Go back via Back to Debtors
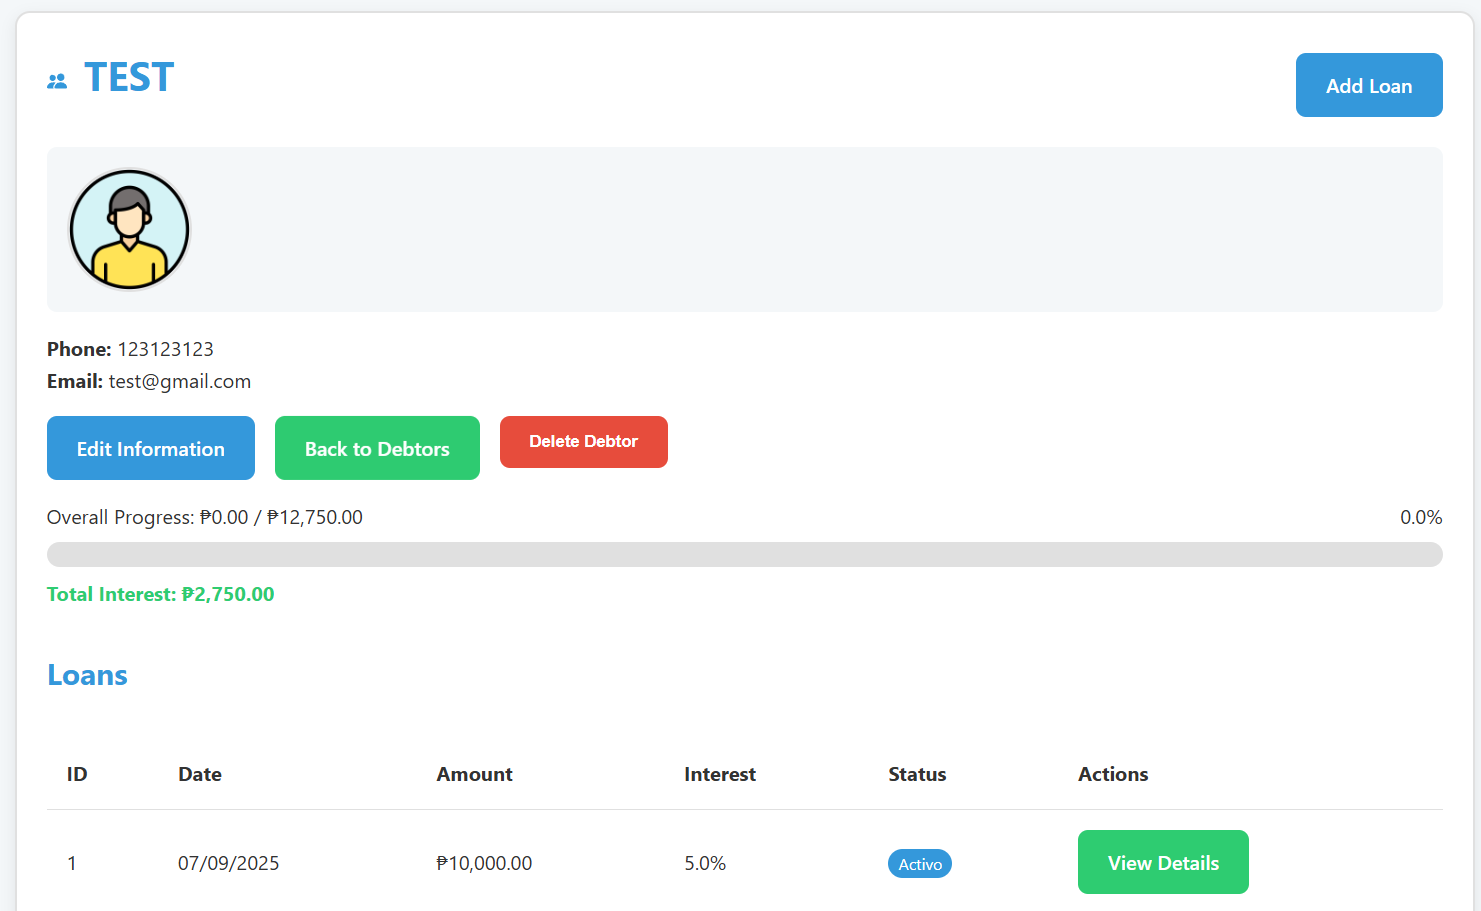Image resolution: width=1481 pixels, height=911 pixels. pos(377,448)
